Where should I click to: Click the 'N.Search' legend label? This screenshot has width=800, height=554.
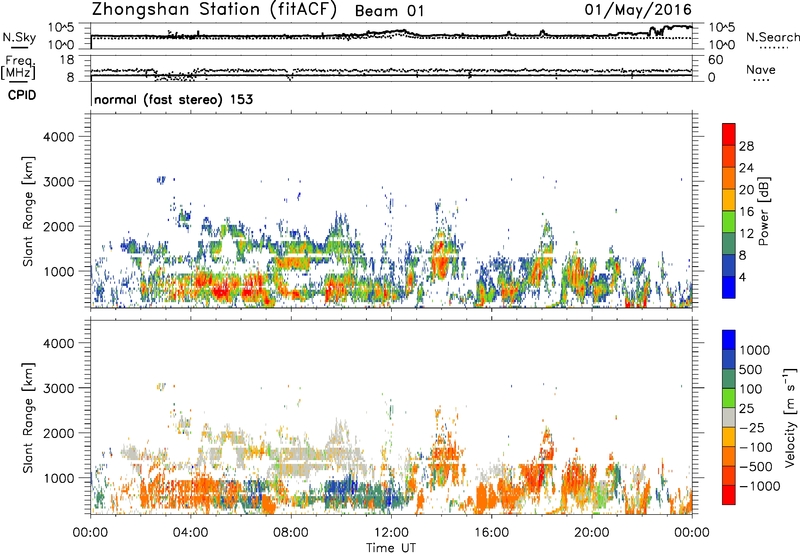pyautogui.click(x=772, y=37)
